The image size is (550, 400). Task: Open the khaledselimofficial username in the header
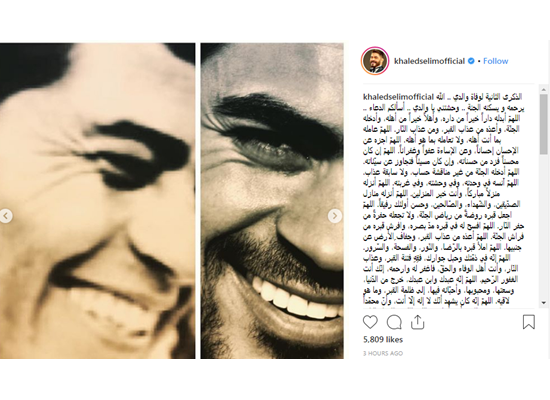pyautogui.click(x=429, y=61)
